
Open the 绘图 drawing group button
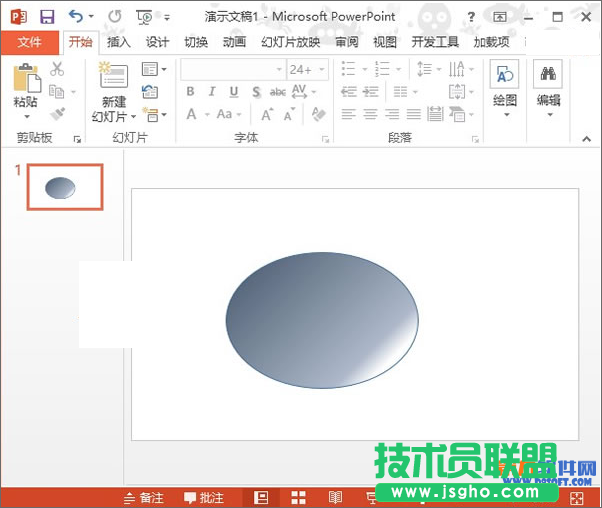pos(504,89)
